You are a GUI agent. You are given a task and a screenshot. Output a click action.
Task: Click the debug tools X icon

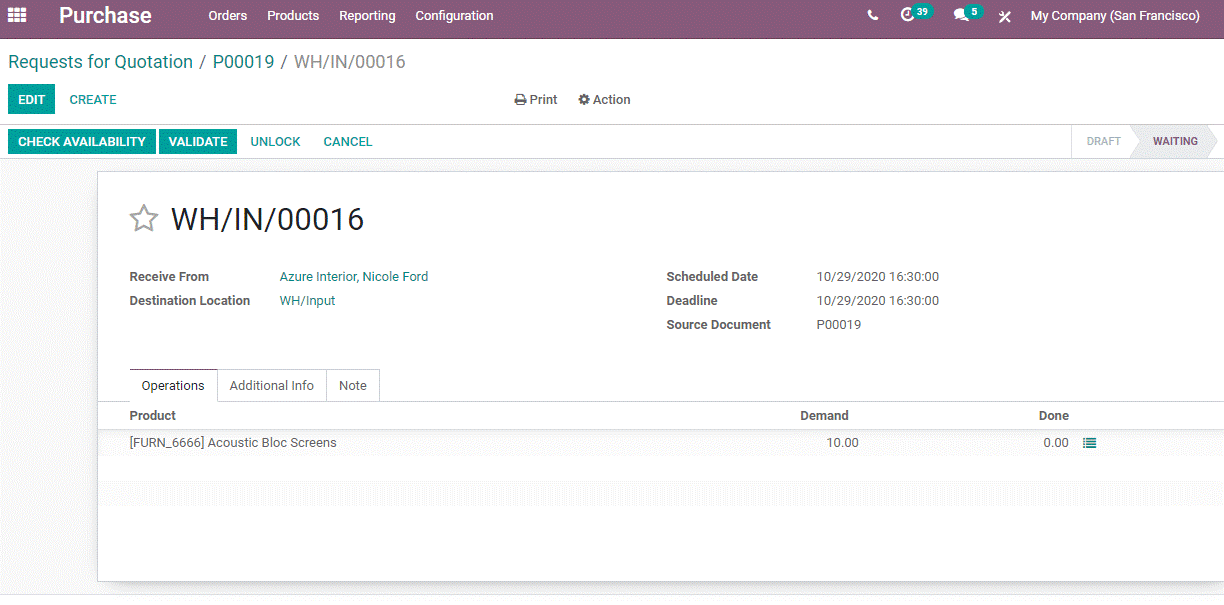pyautogui.click(x=1005, y=16)
